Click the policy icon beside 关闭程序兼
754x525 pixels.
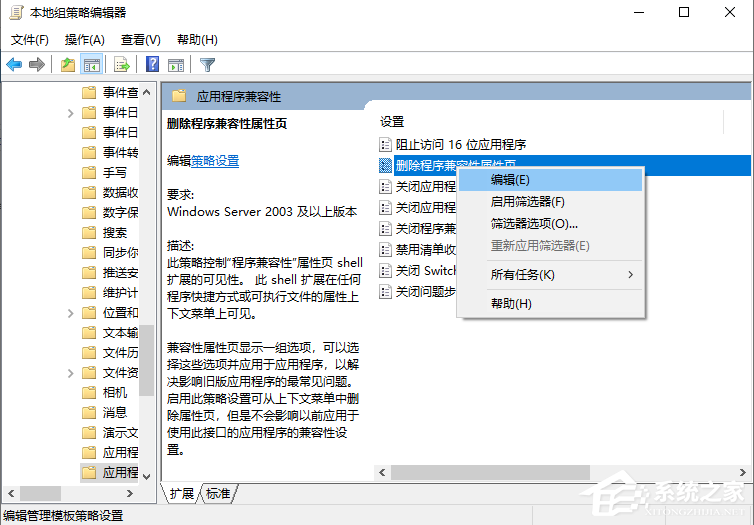coord(385,228)
